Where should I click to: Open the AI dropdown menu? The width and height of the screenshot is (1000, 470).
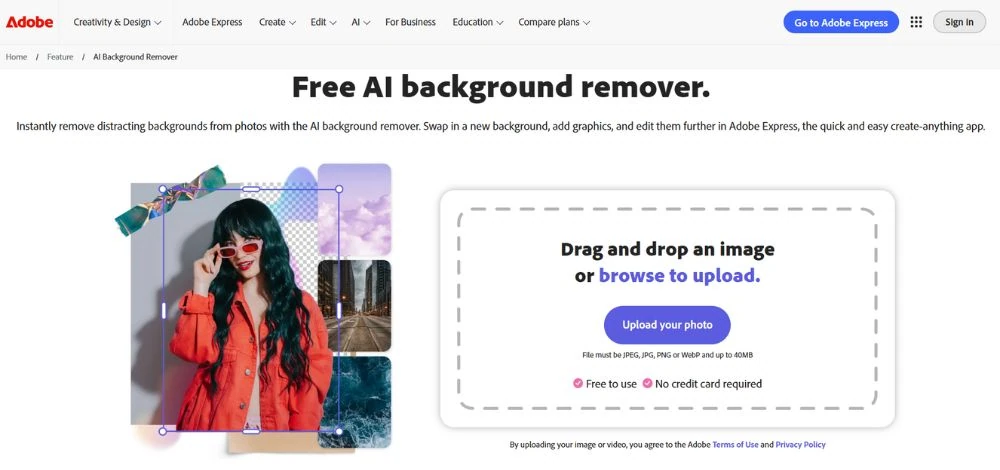pyautogui.click(x=360, y=22)
